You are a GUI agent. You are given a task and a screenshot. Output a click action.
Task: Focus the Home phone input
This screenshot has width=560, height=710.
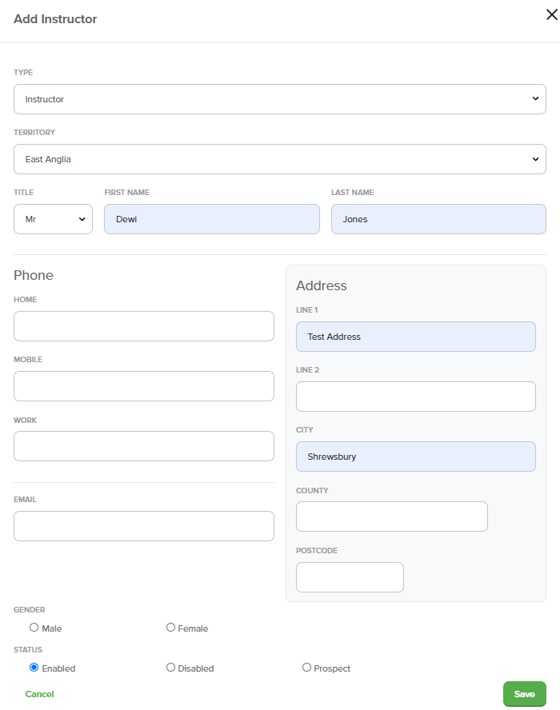coord(144,326)
